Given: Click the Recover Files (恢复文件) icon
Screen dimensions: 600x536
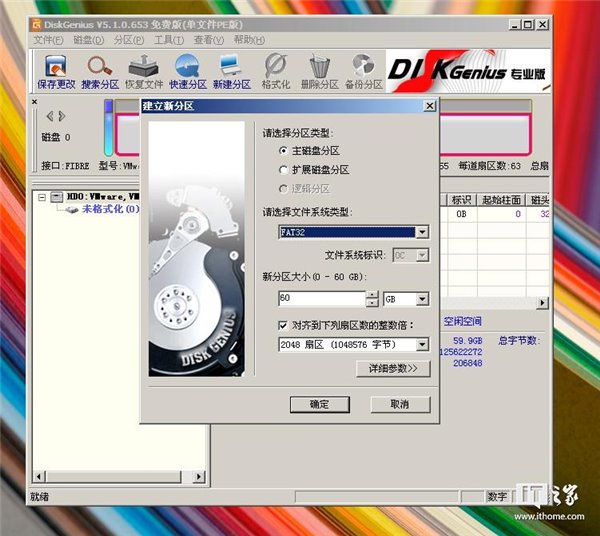Looking at the screenshot, I should click(144, 72).
